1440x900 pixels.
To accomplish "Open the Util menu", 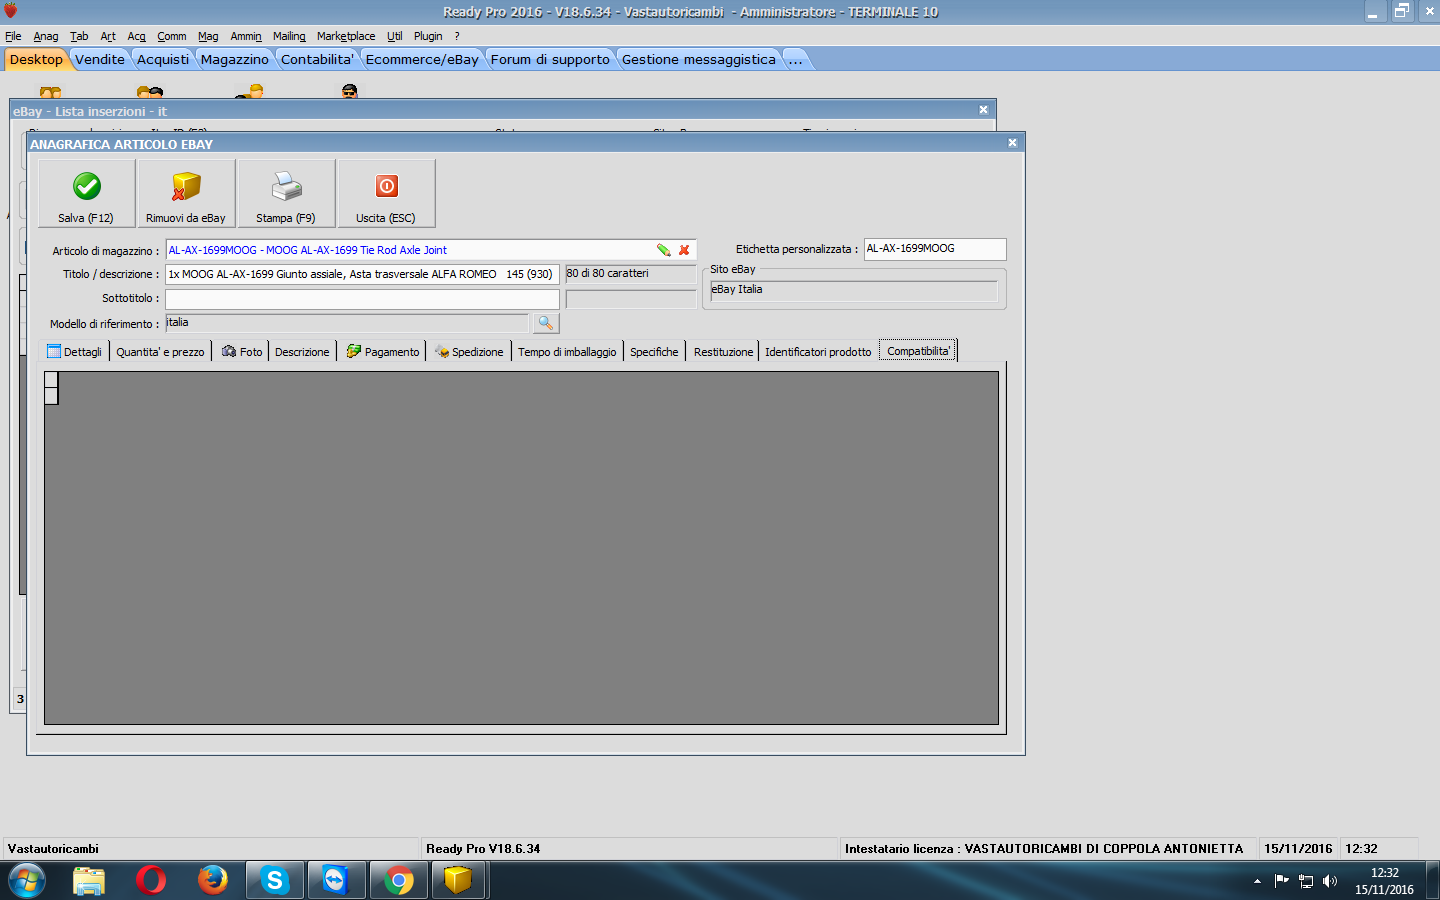I will [395, 36].
